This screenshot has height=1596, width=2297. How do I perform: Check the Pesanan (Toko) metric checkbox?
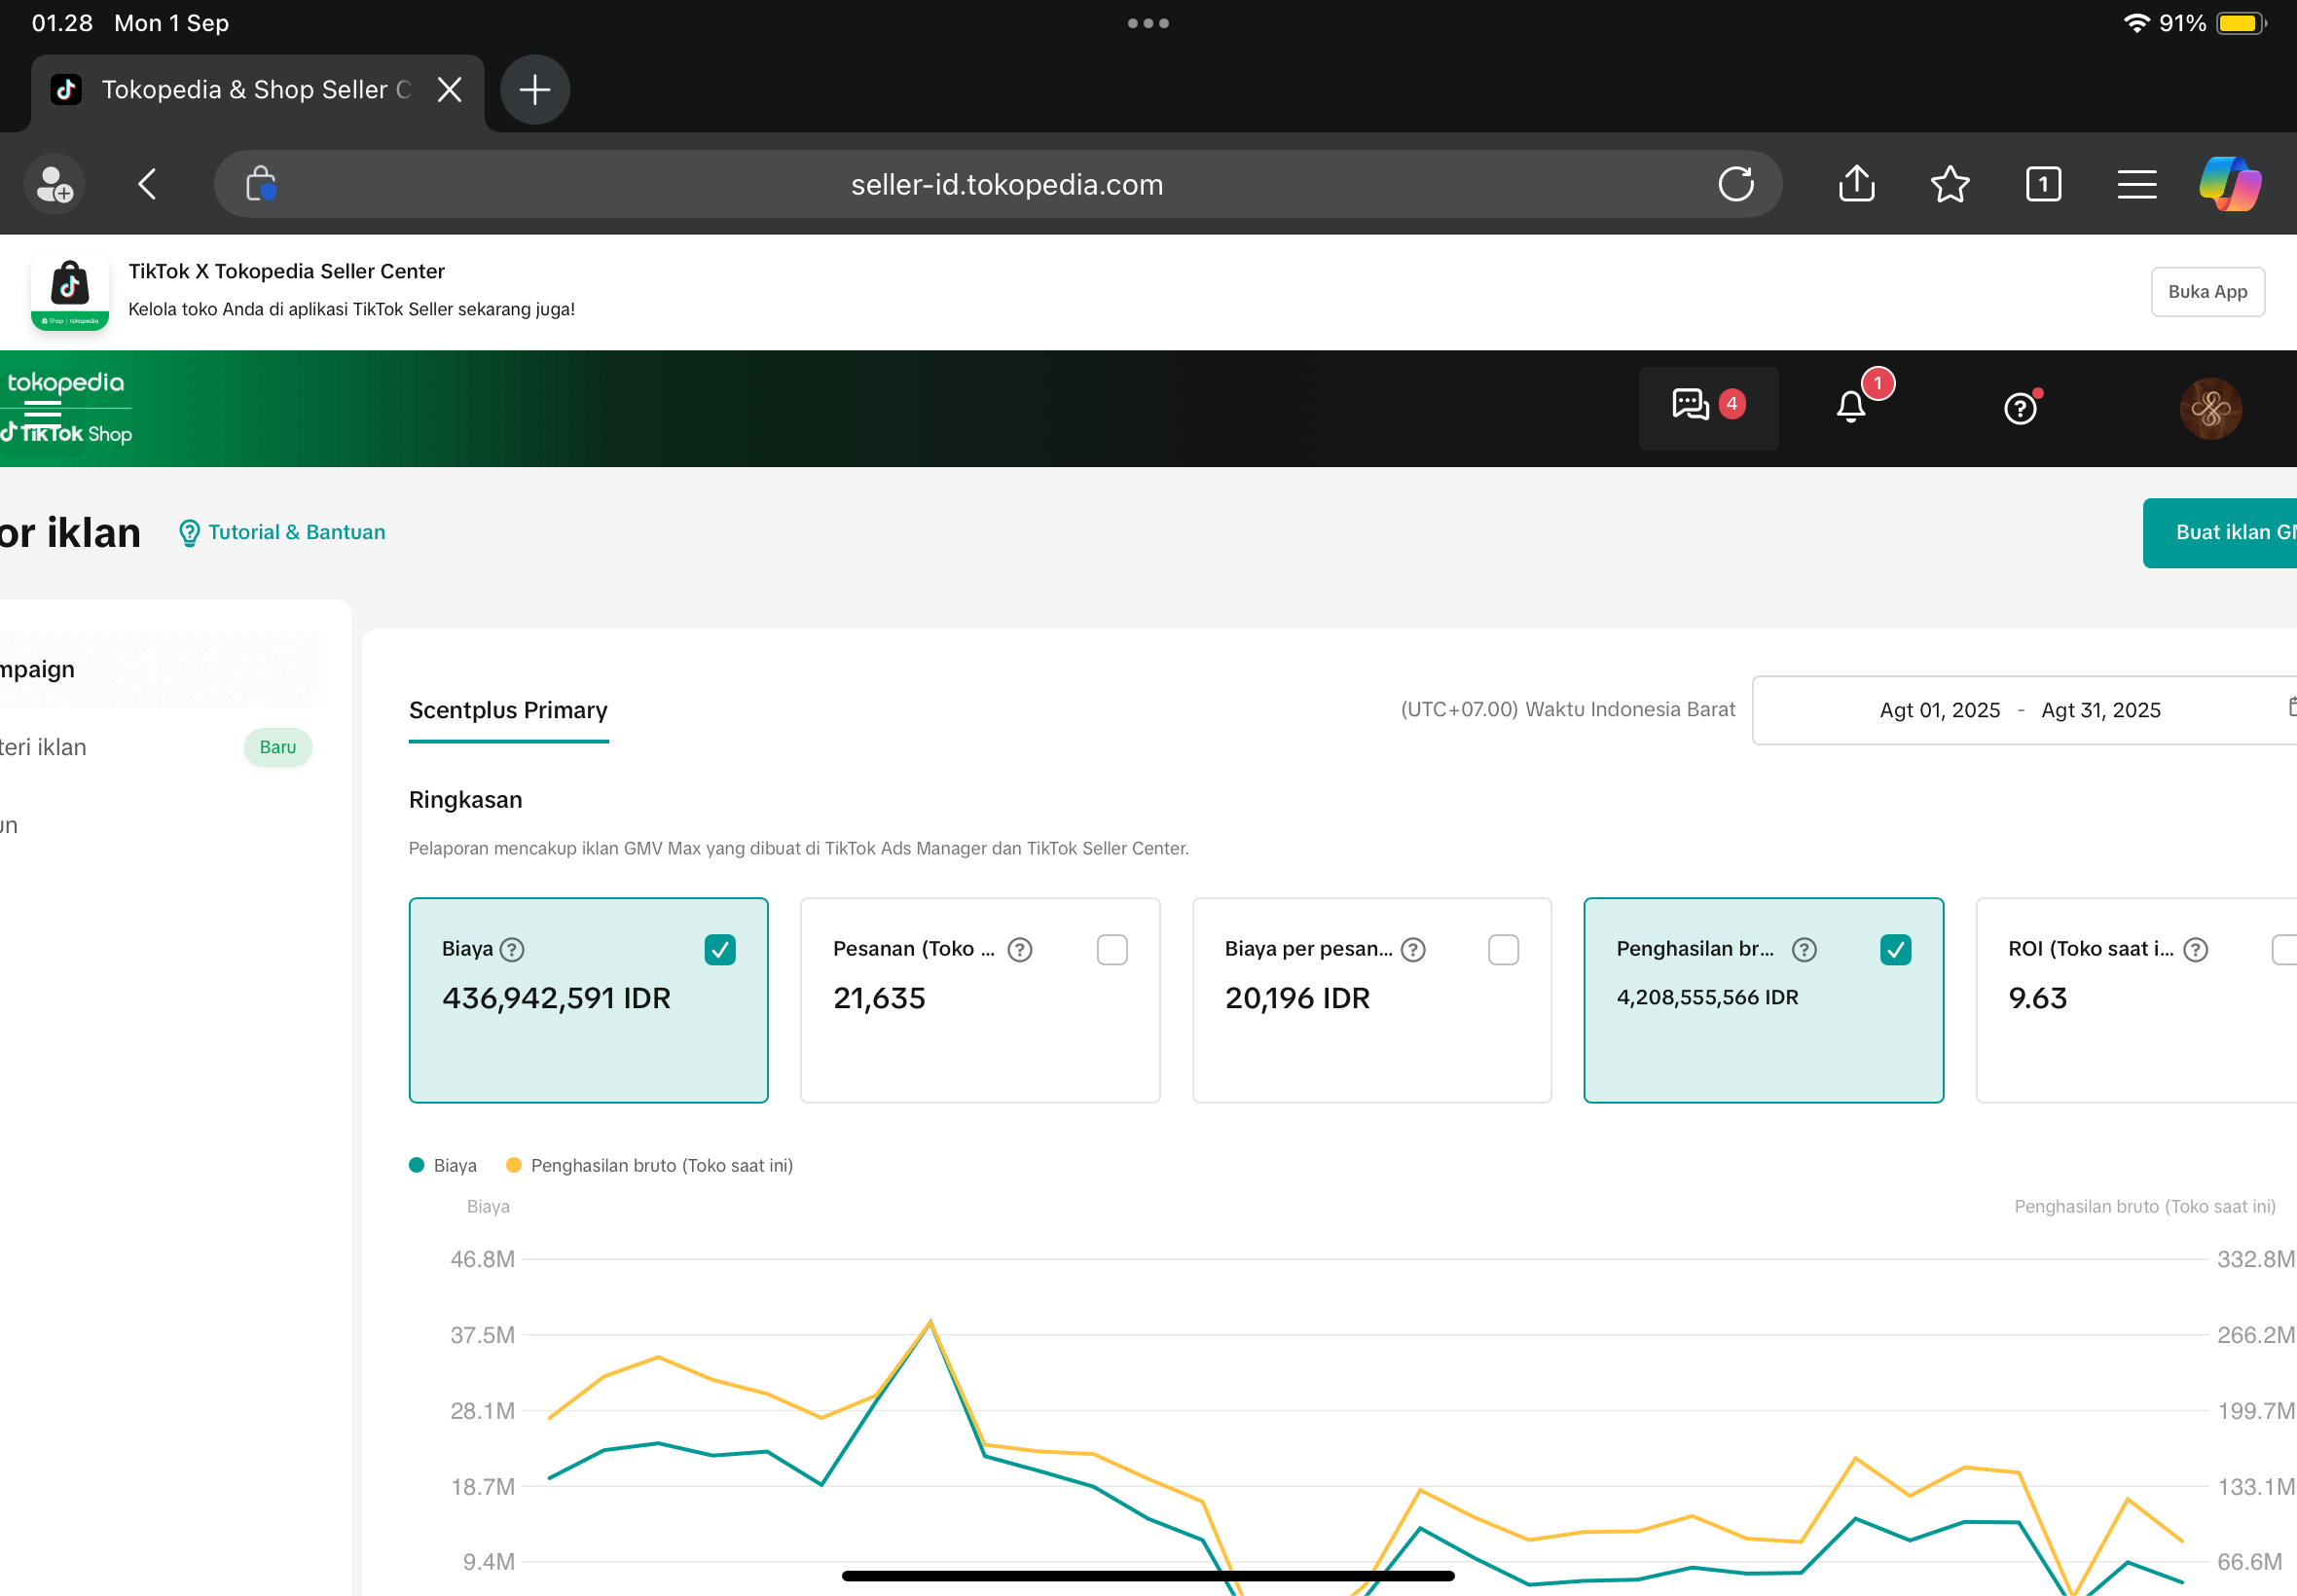1112,950
